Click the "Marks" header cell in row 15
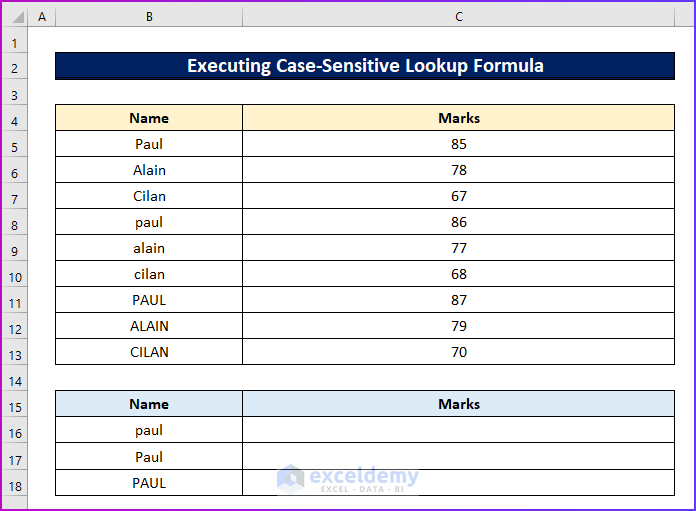This screenshot has width=696, height=511. click(459, 404)
